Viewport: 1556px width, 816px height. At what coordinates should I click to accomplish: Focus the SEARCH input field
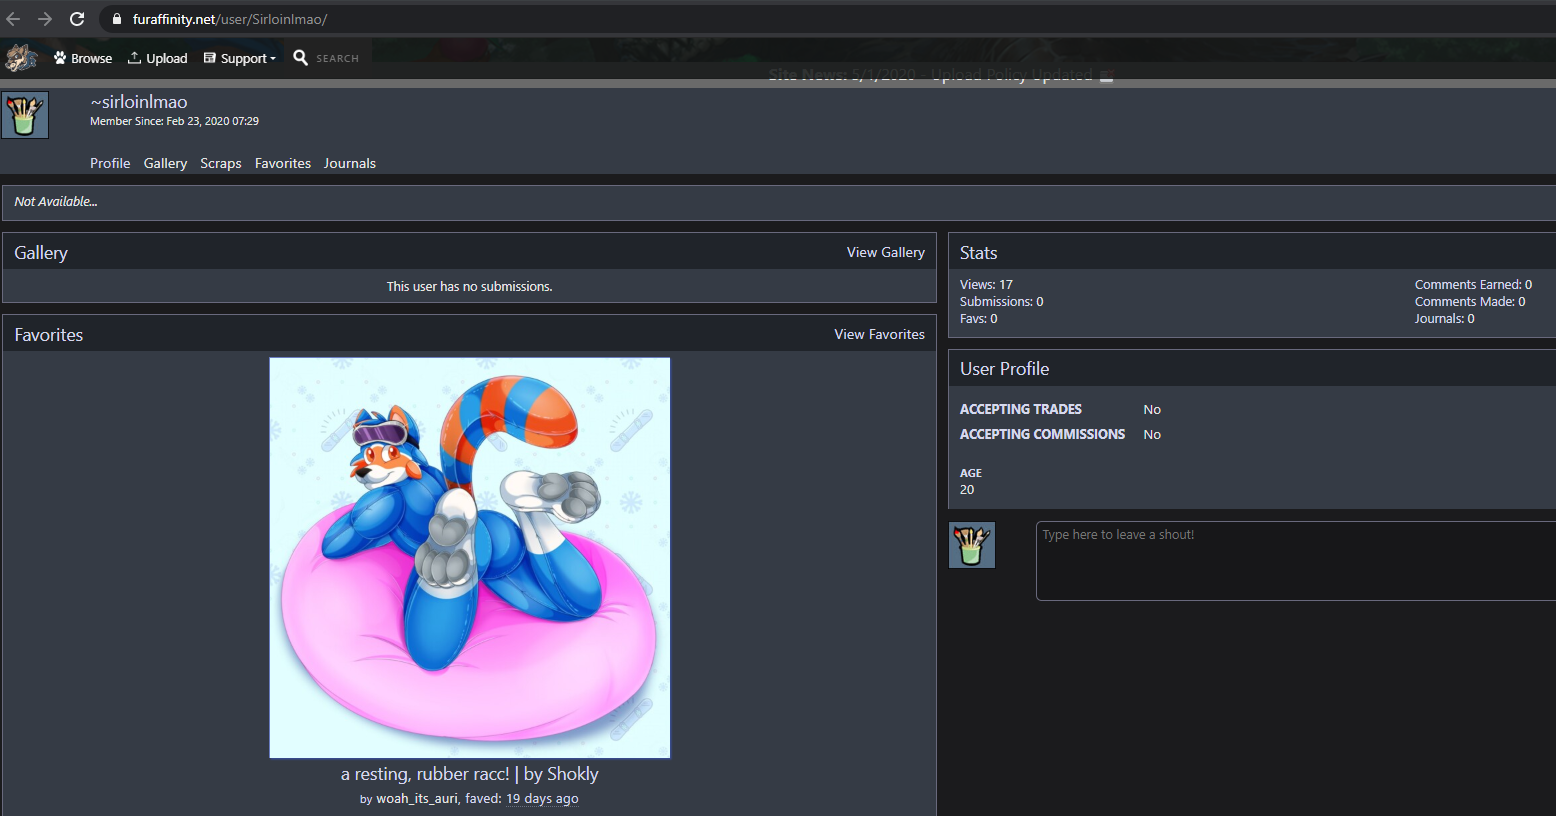click(x=338, y=58)
